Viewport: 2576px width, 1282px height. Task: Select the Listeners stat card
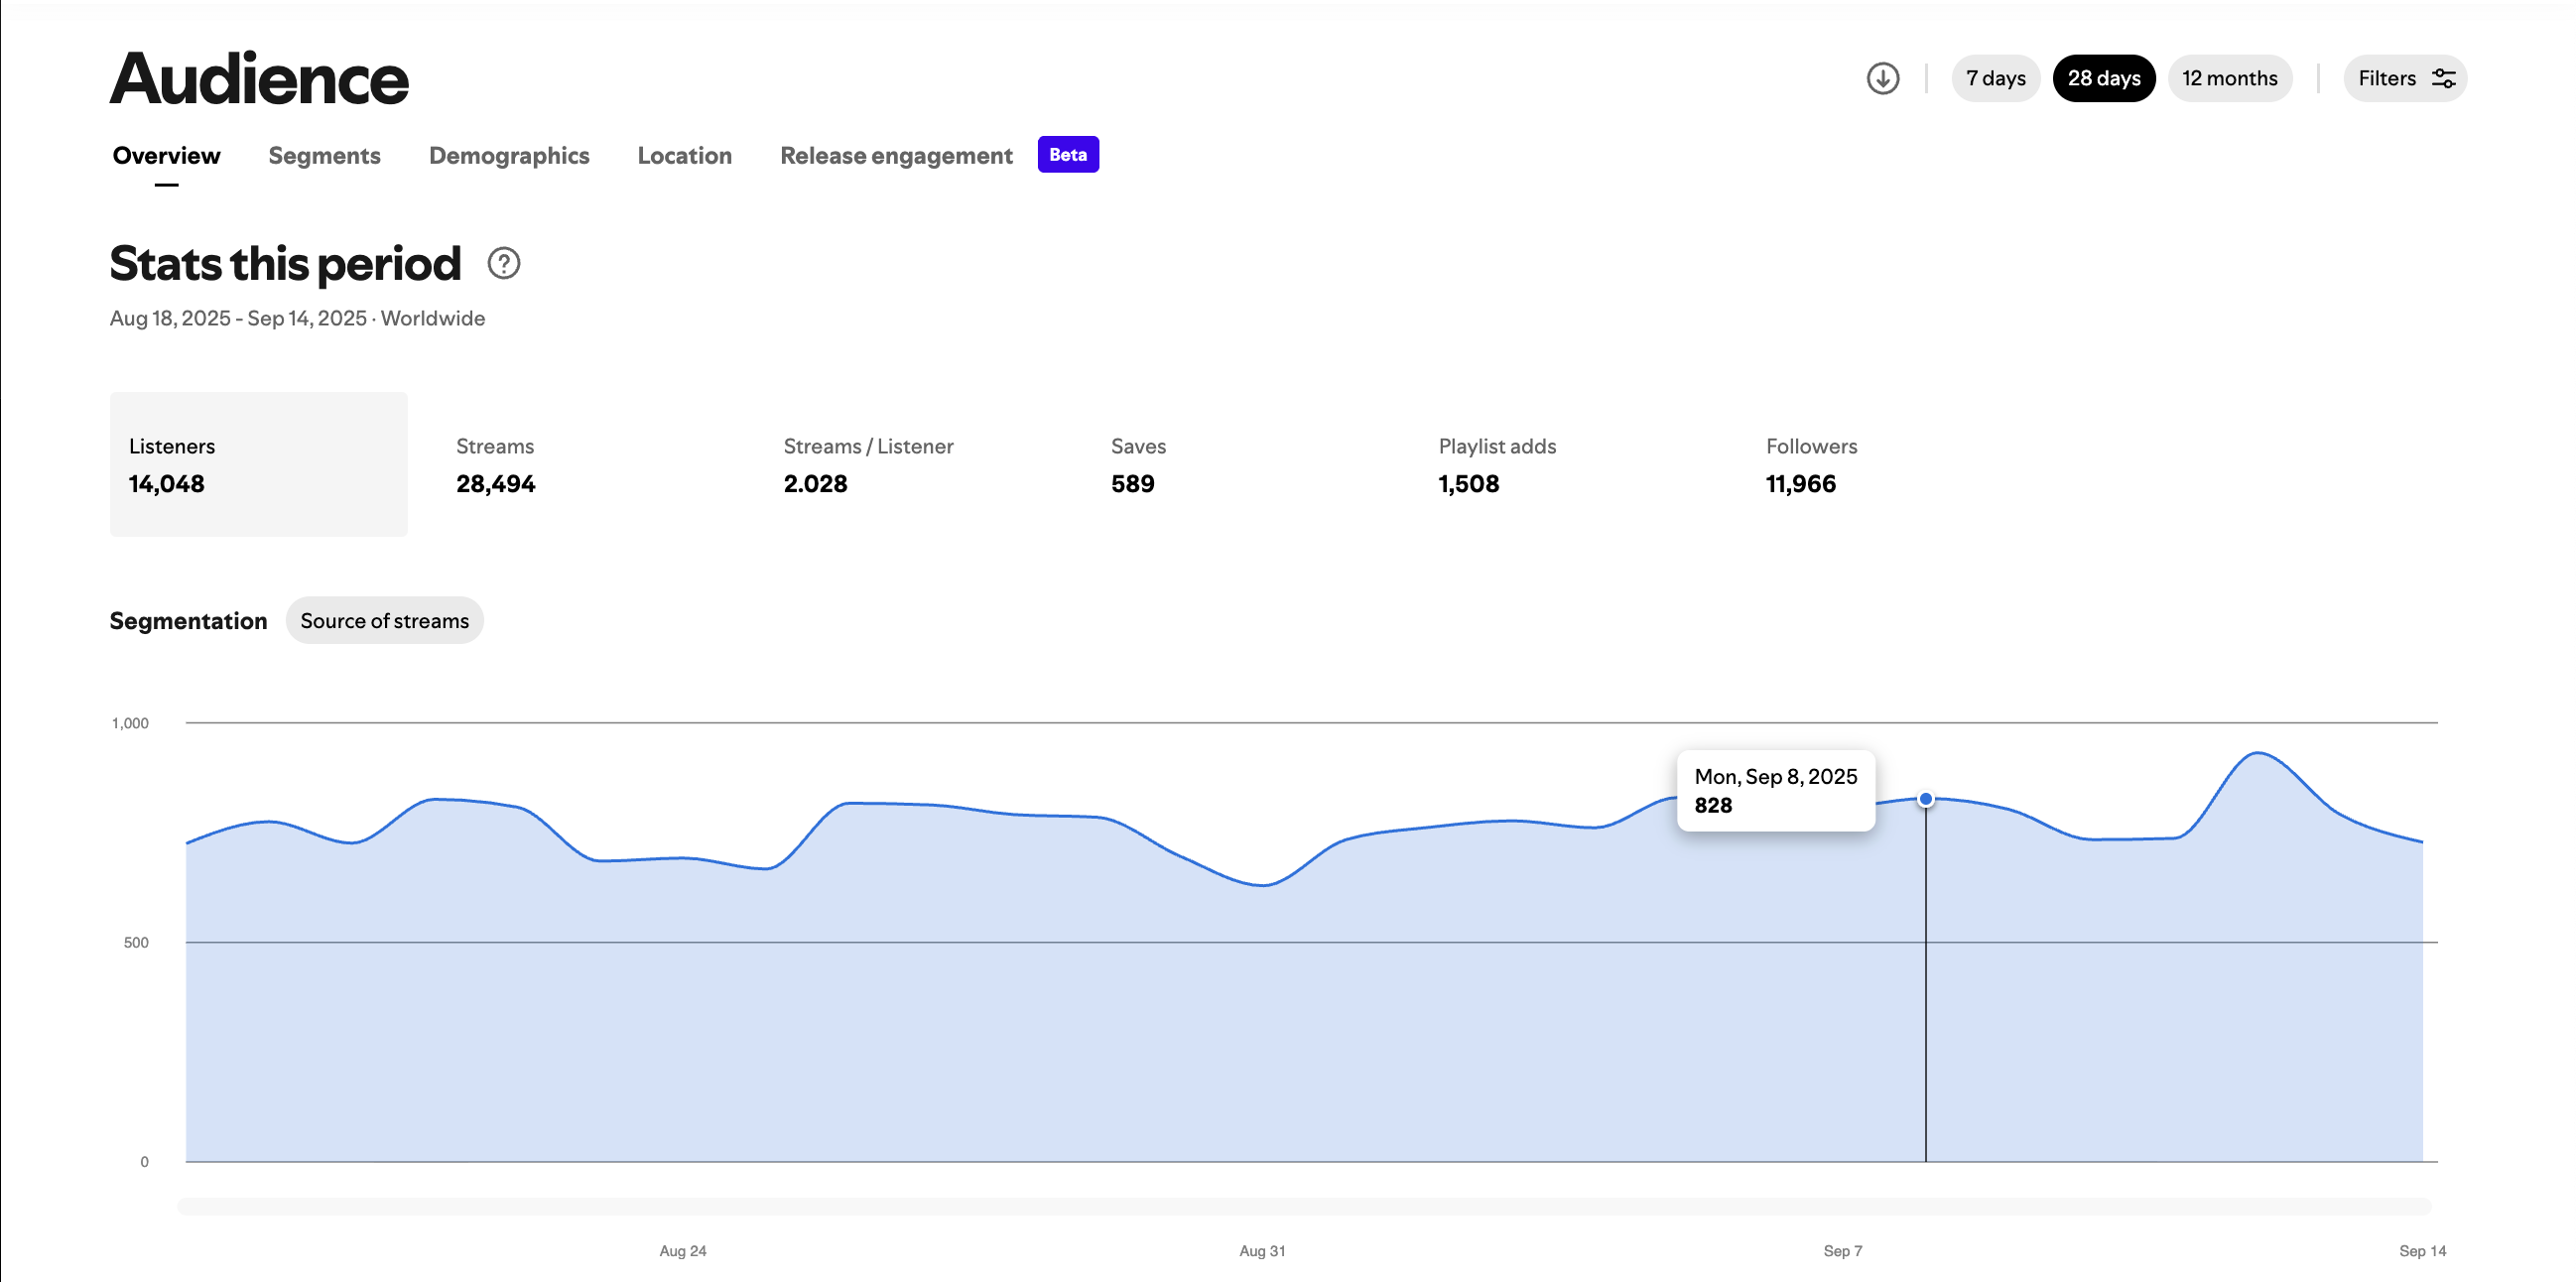point(258,465)
